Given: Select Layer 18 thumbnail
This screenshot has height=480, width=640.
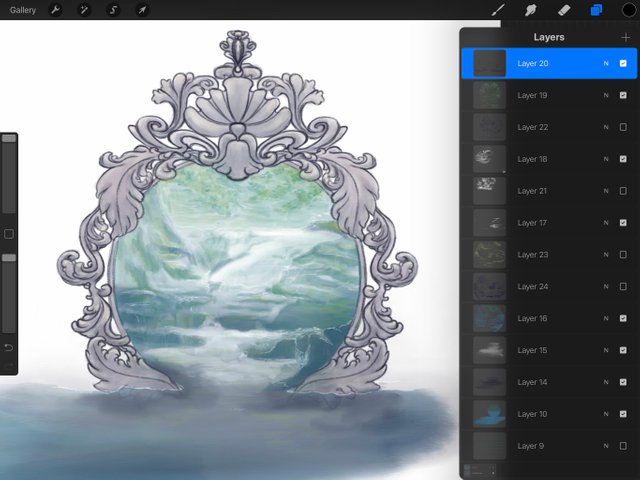Looking at the screenshot, I should [489, 159].
